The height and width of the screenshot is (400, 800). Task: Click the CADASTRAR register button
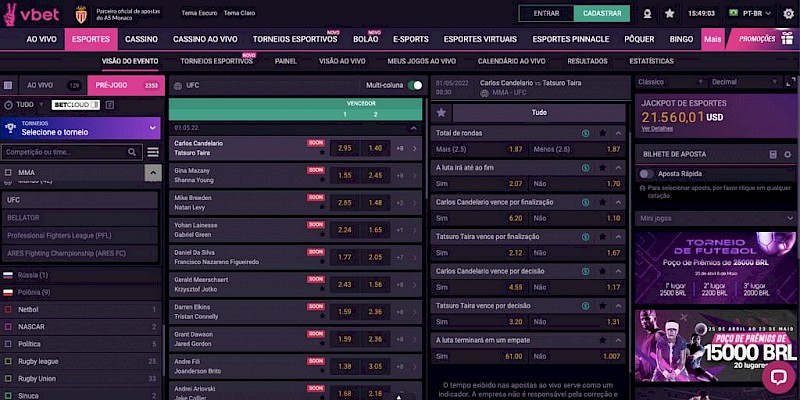tap(602, 14)
